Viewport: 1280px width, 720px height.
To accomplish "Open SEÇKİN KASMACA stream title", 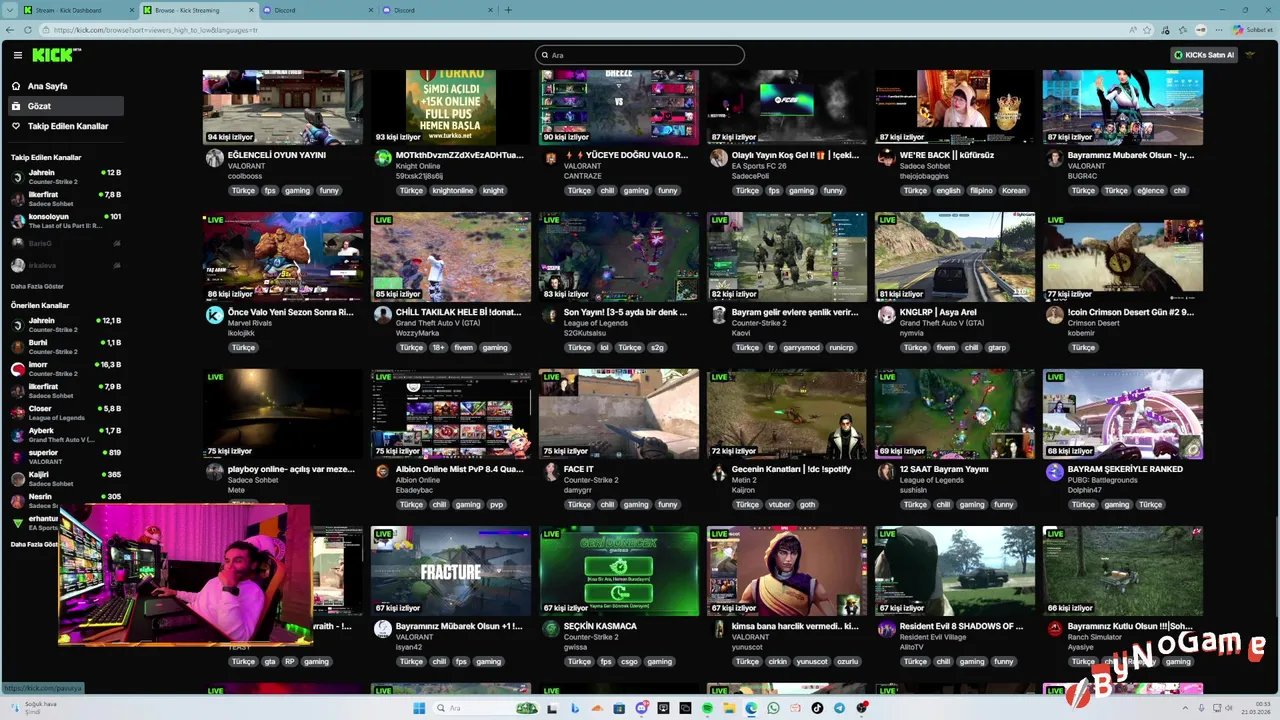I will coord(600,626).
